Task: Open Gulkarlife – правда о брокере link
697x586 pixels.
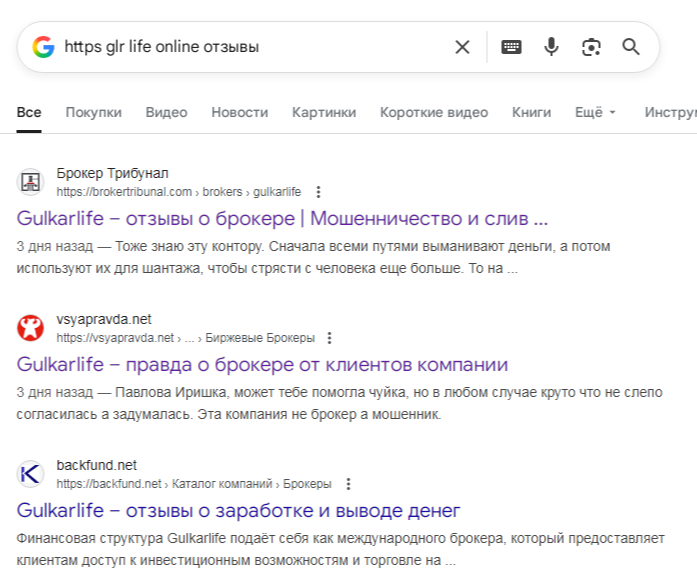Action: (x=262, y=365)
